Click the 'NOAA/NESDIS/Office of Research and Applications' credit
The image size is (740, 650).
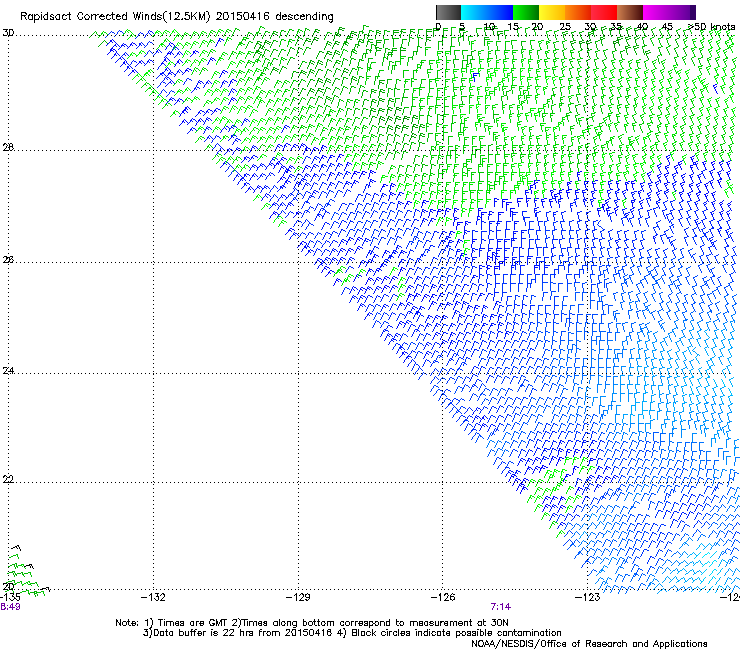(589, 644)
